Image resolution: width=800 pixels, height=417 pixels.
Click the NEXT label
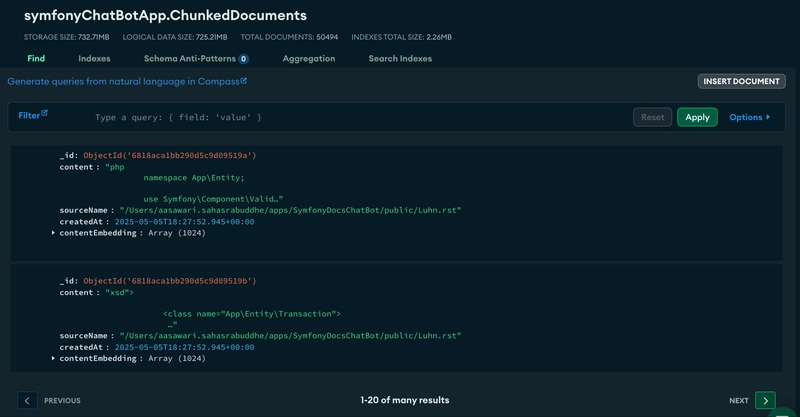[739, 401]
